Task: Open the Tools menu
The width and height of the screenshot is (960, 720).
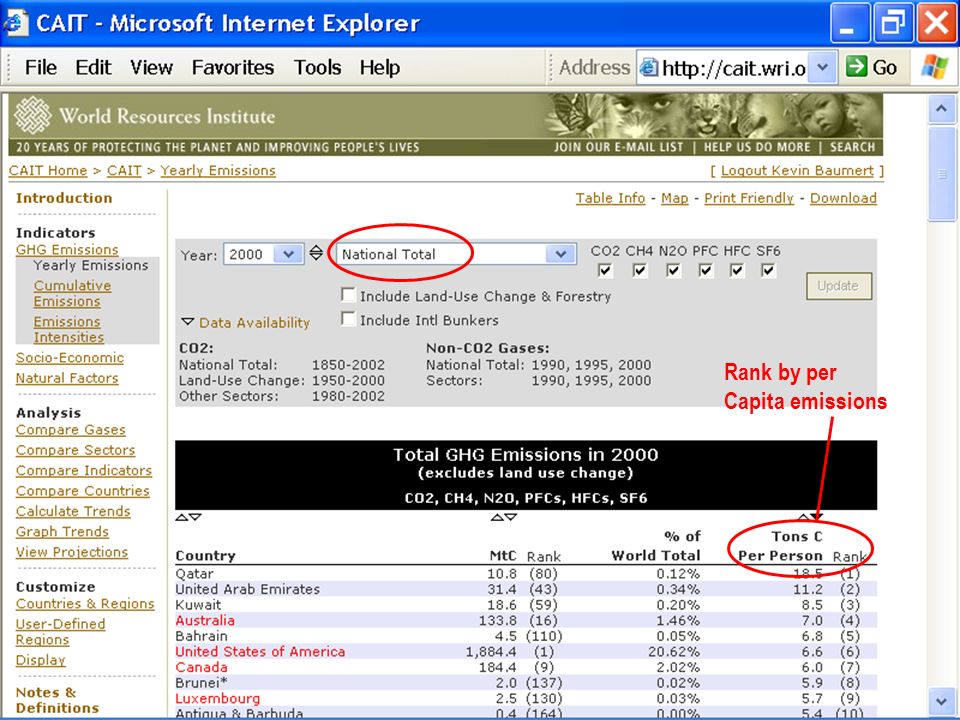Action: (317, 67)
